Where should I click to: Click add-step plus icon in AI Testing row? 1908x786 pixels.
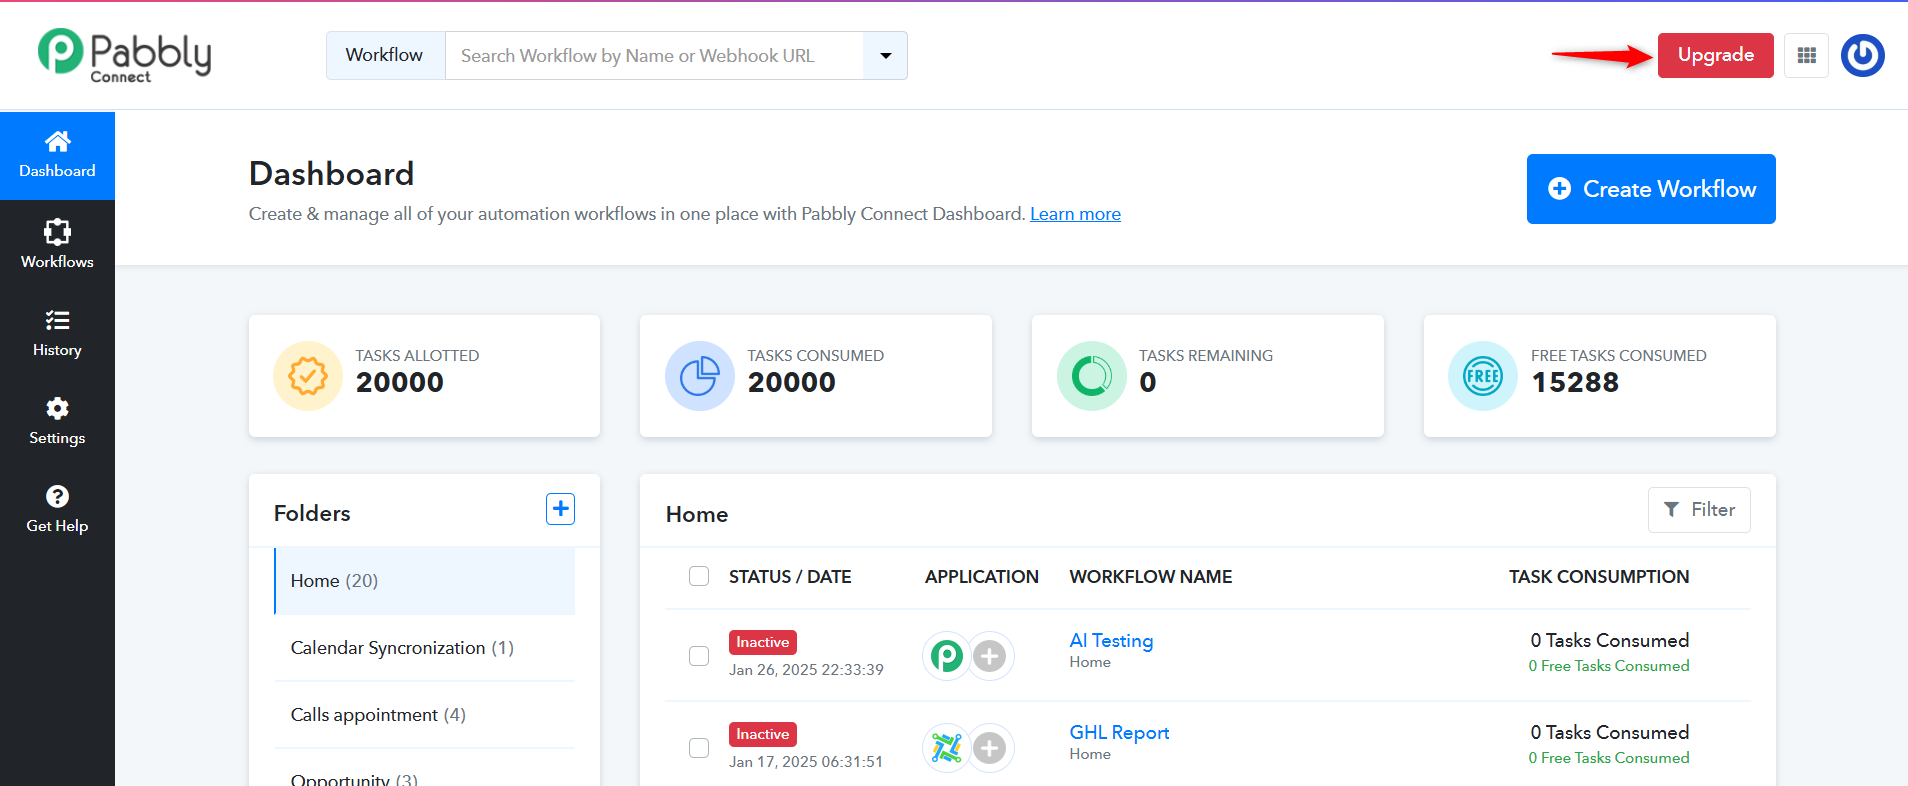(x=990, y=656)
